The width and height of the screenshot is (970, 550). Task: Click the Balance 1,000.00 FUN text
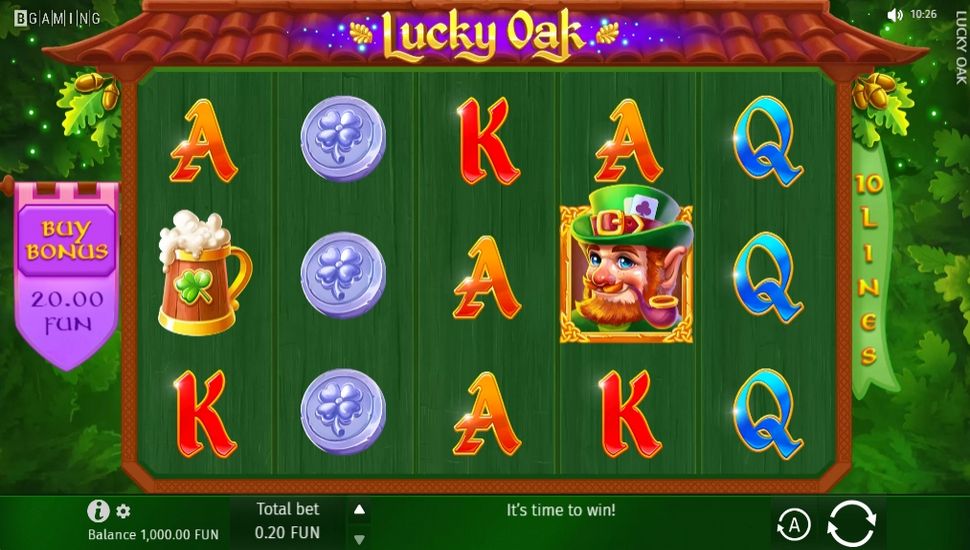(x=153, y=535)
